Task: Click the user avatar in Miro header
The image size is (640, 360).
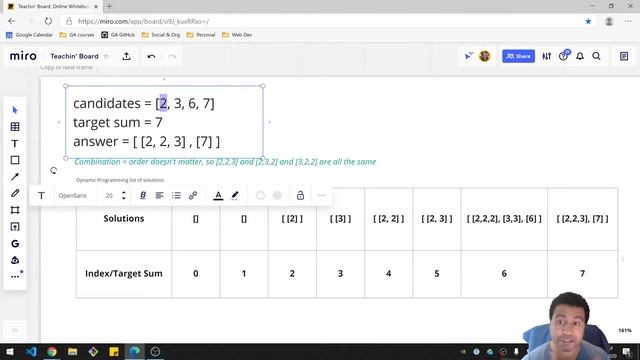Action: (x=484, y=56)
